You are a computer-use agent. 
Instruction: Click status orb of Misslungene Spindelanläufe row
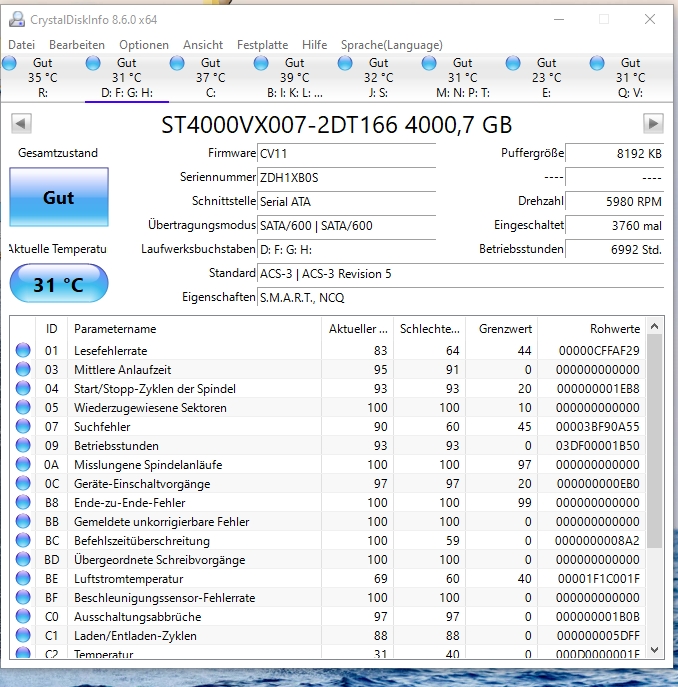[x=23, y=464]
